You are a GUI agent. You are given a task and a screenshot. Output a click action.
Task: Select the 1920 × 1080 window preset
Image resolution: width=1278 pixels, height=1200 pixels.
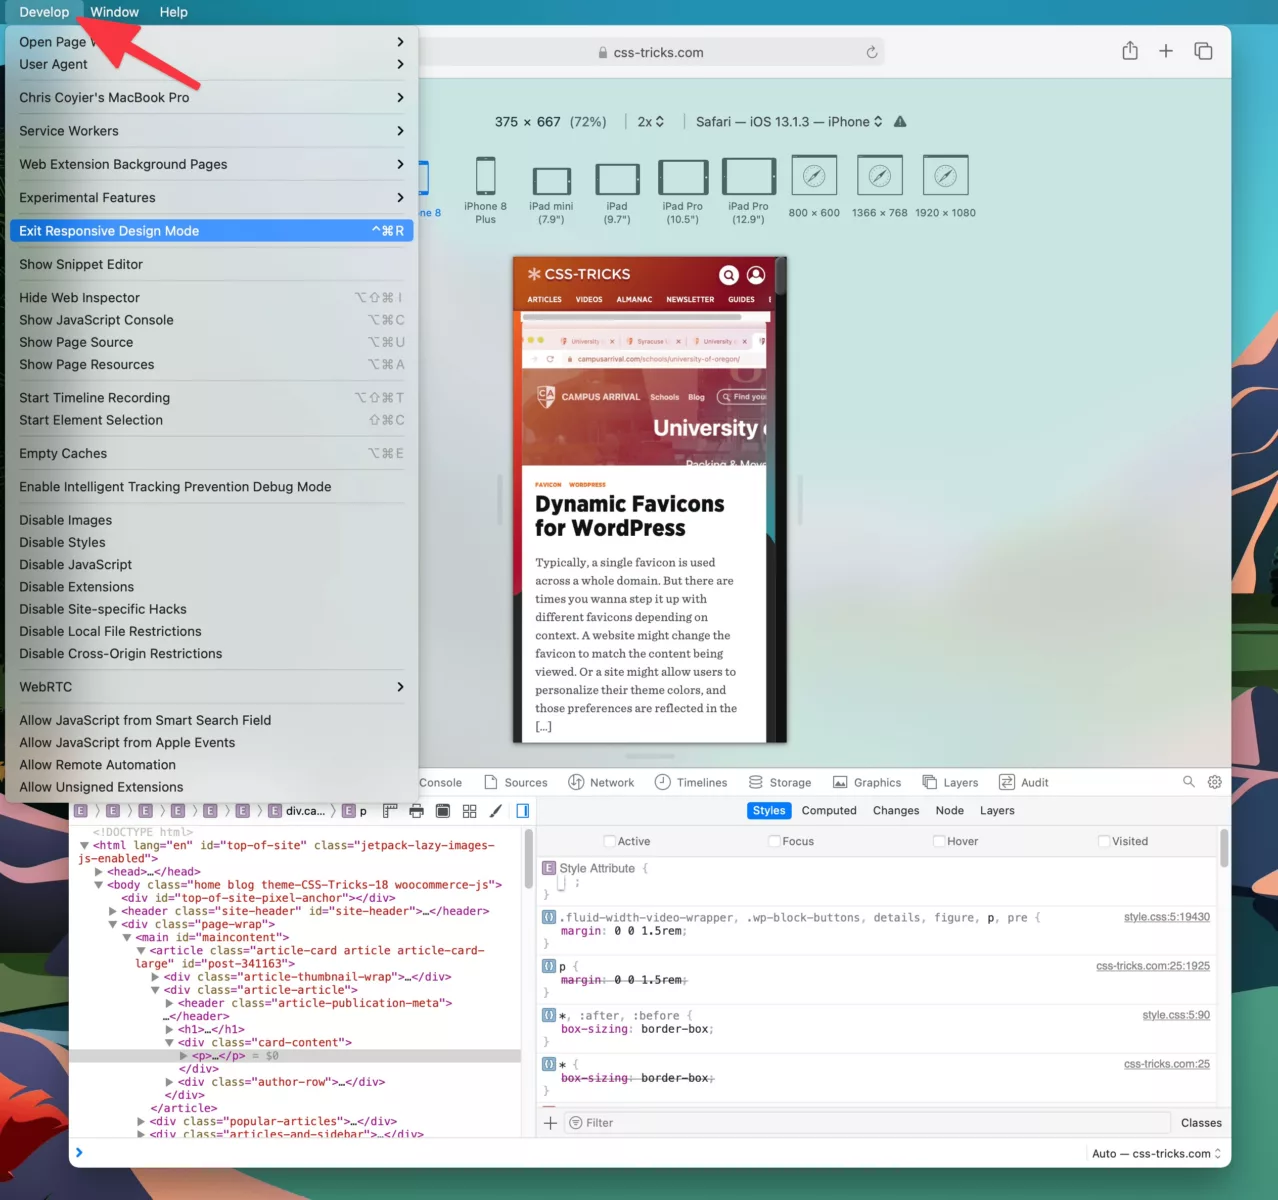click(945, 187)
